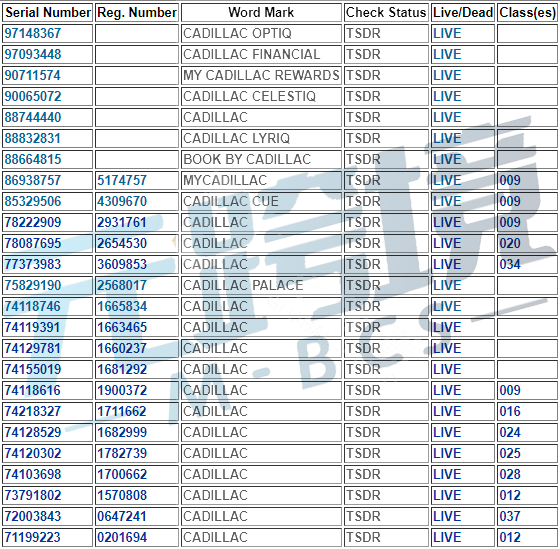Select class 016 link for serial 74218327

(x=510, y=411)
